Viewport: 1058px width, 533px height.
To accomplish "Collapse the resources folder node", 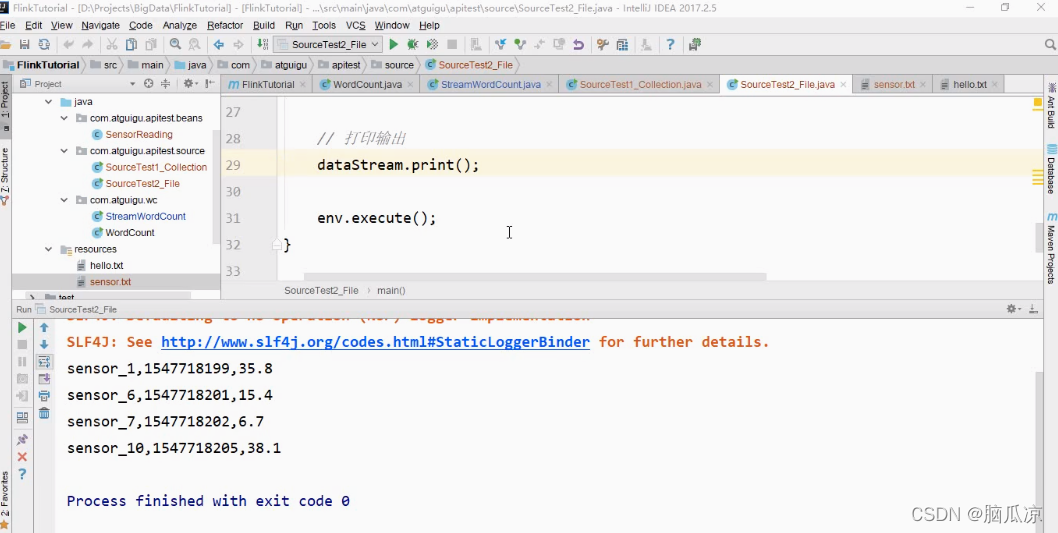I will [48, 249].
